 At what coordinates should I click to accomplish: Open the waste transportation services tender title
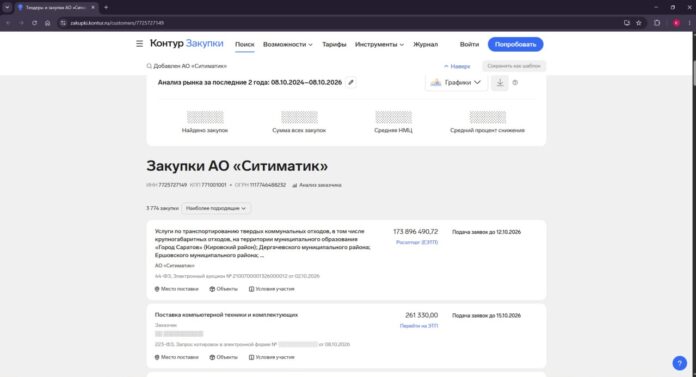tap(262, 243)
